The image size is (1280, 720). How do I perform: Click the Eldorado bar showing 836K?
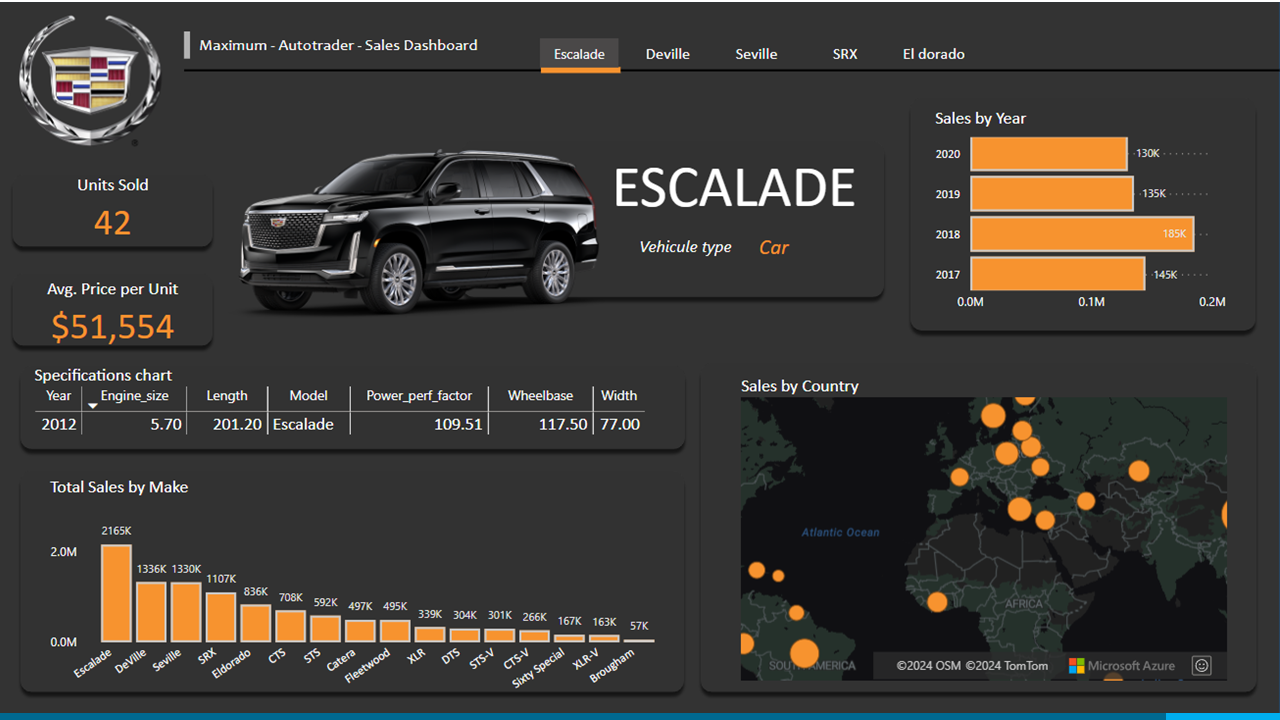coord(256,623)
